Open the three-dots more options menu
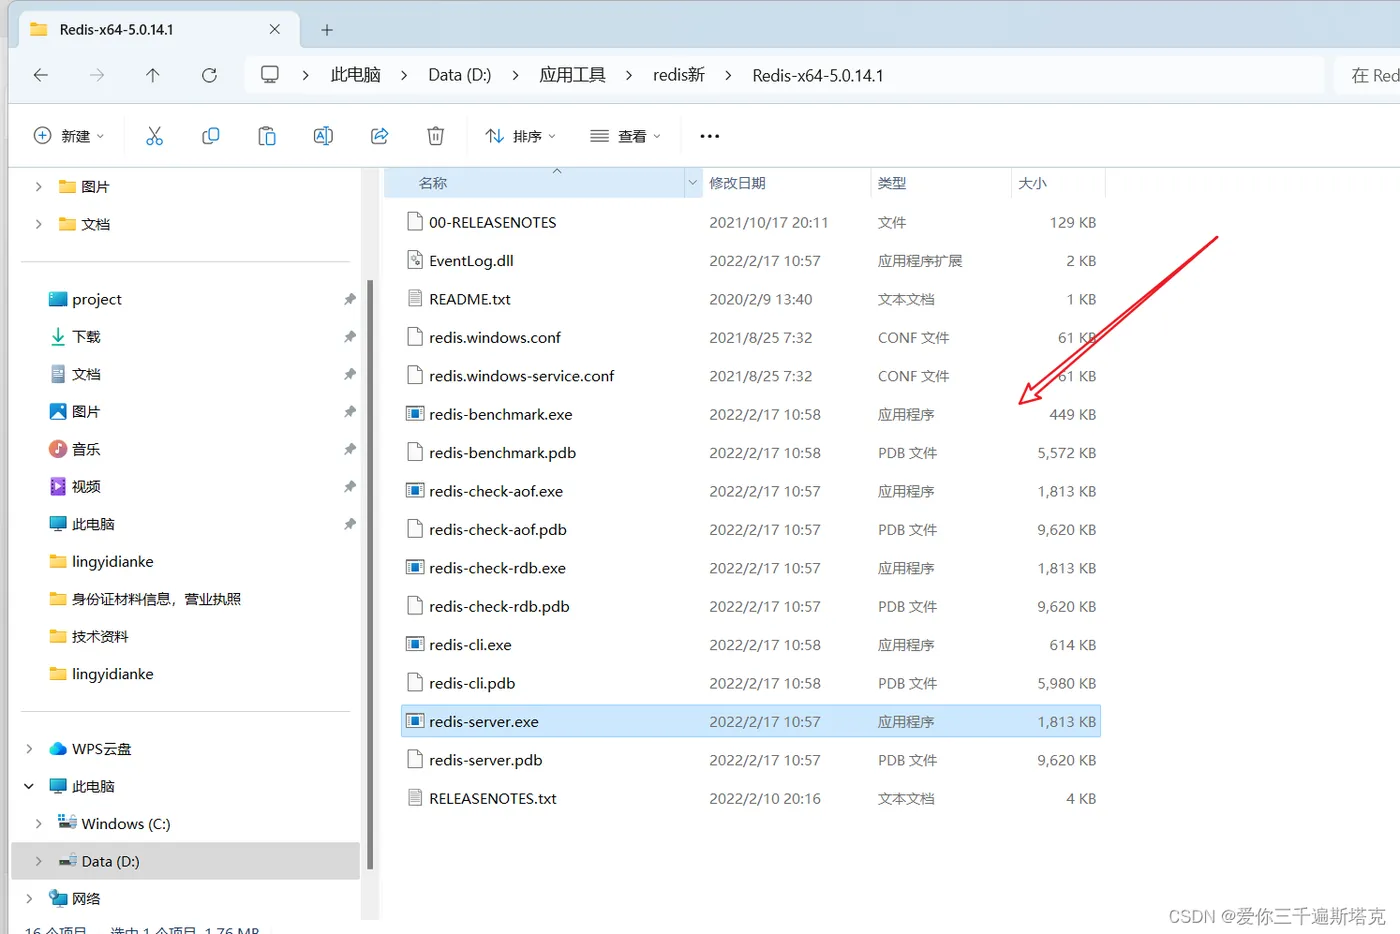 [710, 136]
